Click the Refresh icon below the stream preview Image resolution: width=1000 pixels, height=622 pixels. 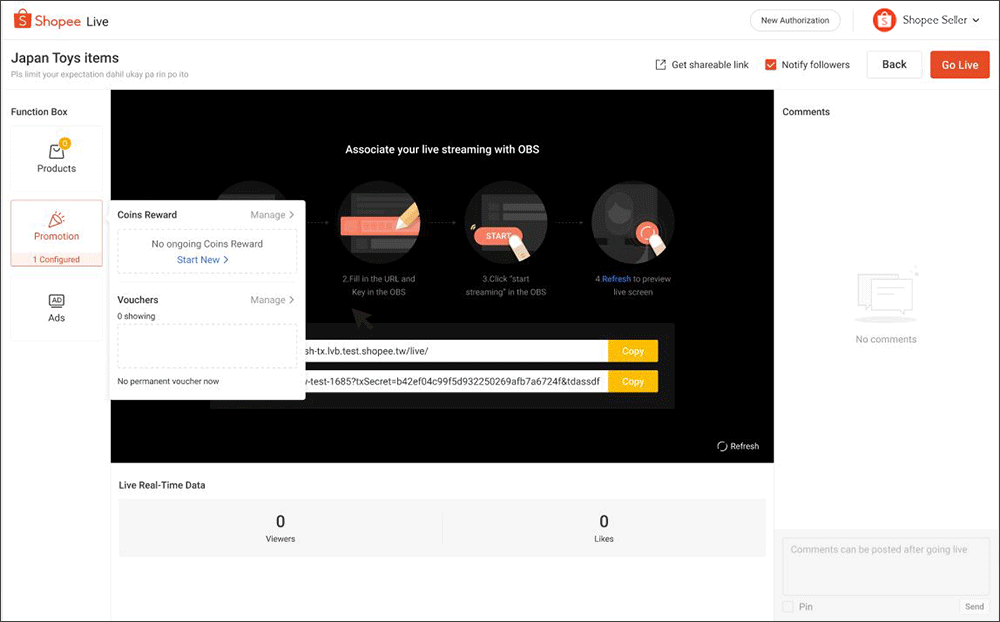click(722, 446)
